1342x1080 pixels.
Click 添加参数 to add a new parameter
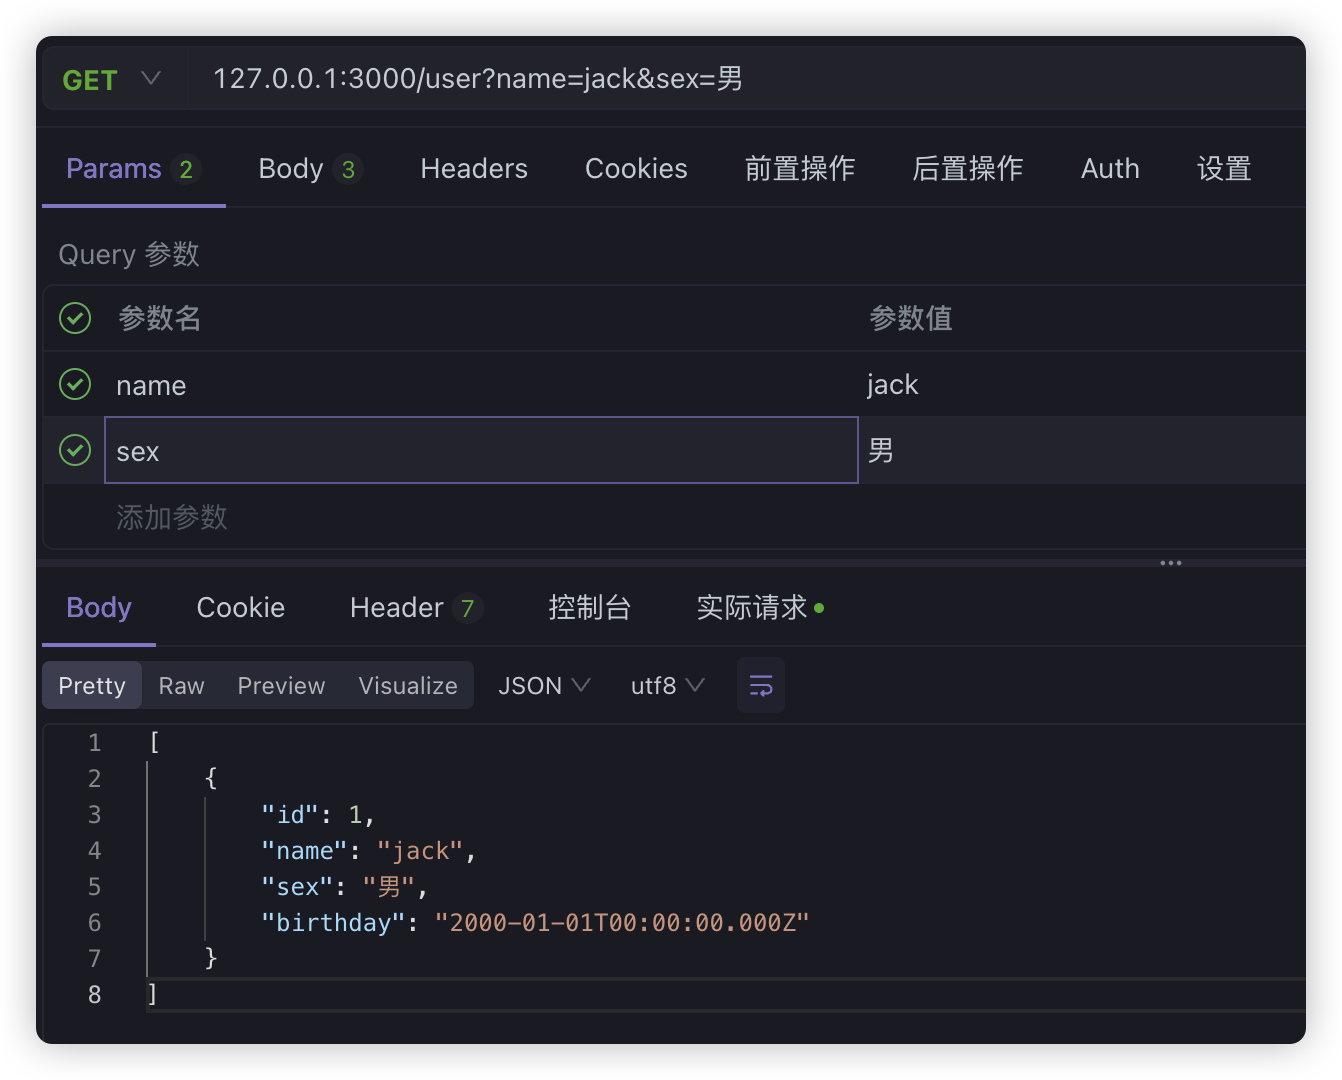171,517
